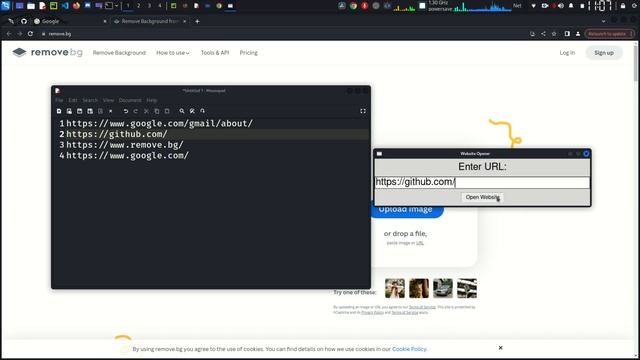The image size is (640, 360).
Task: Click the browser share icon
Action: pos(543,34)
